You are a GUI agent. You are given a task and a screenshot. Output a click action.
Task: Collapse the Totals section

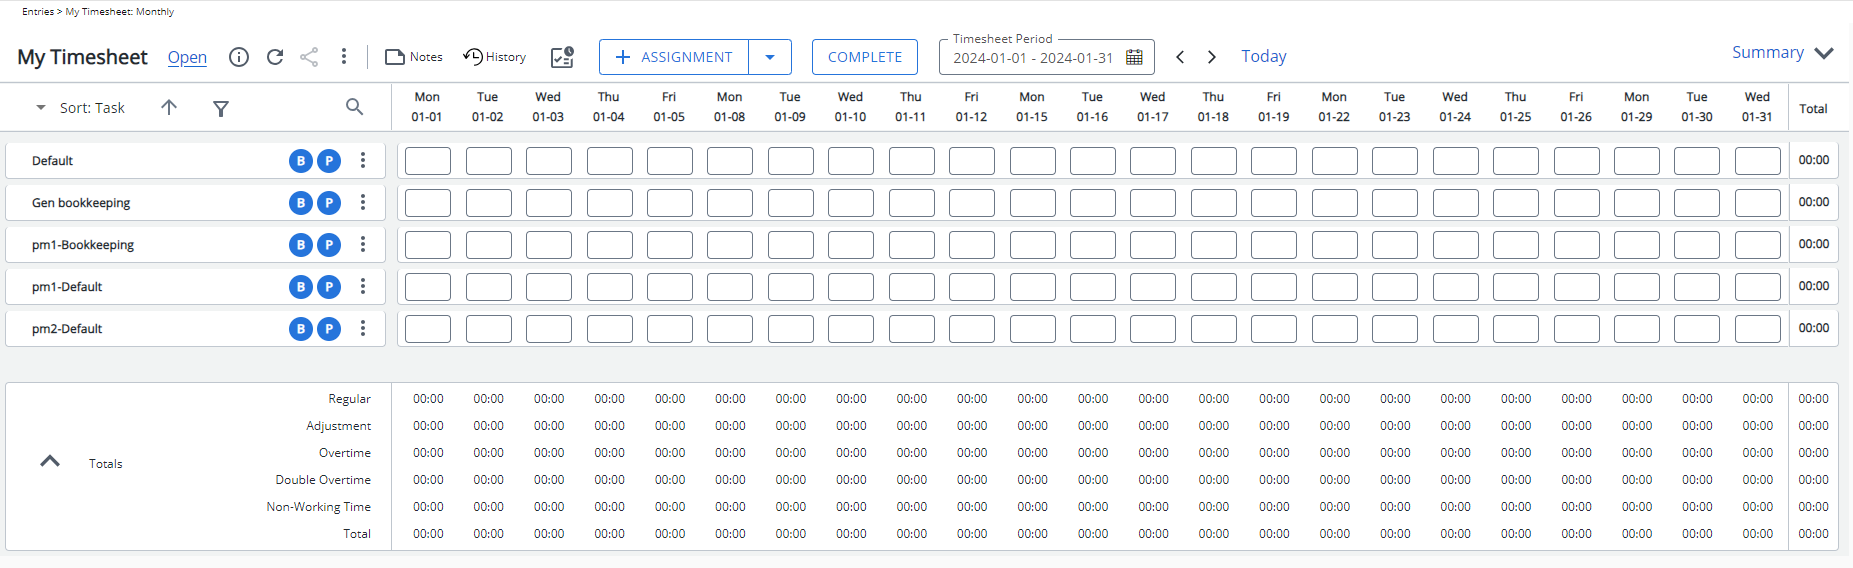[x=50, y=462]
